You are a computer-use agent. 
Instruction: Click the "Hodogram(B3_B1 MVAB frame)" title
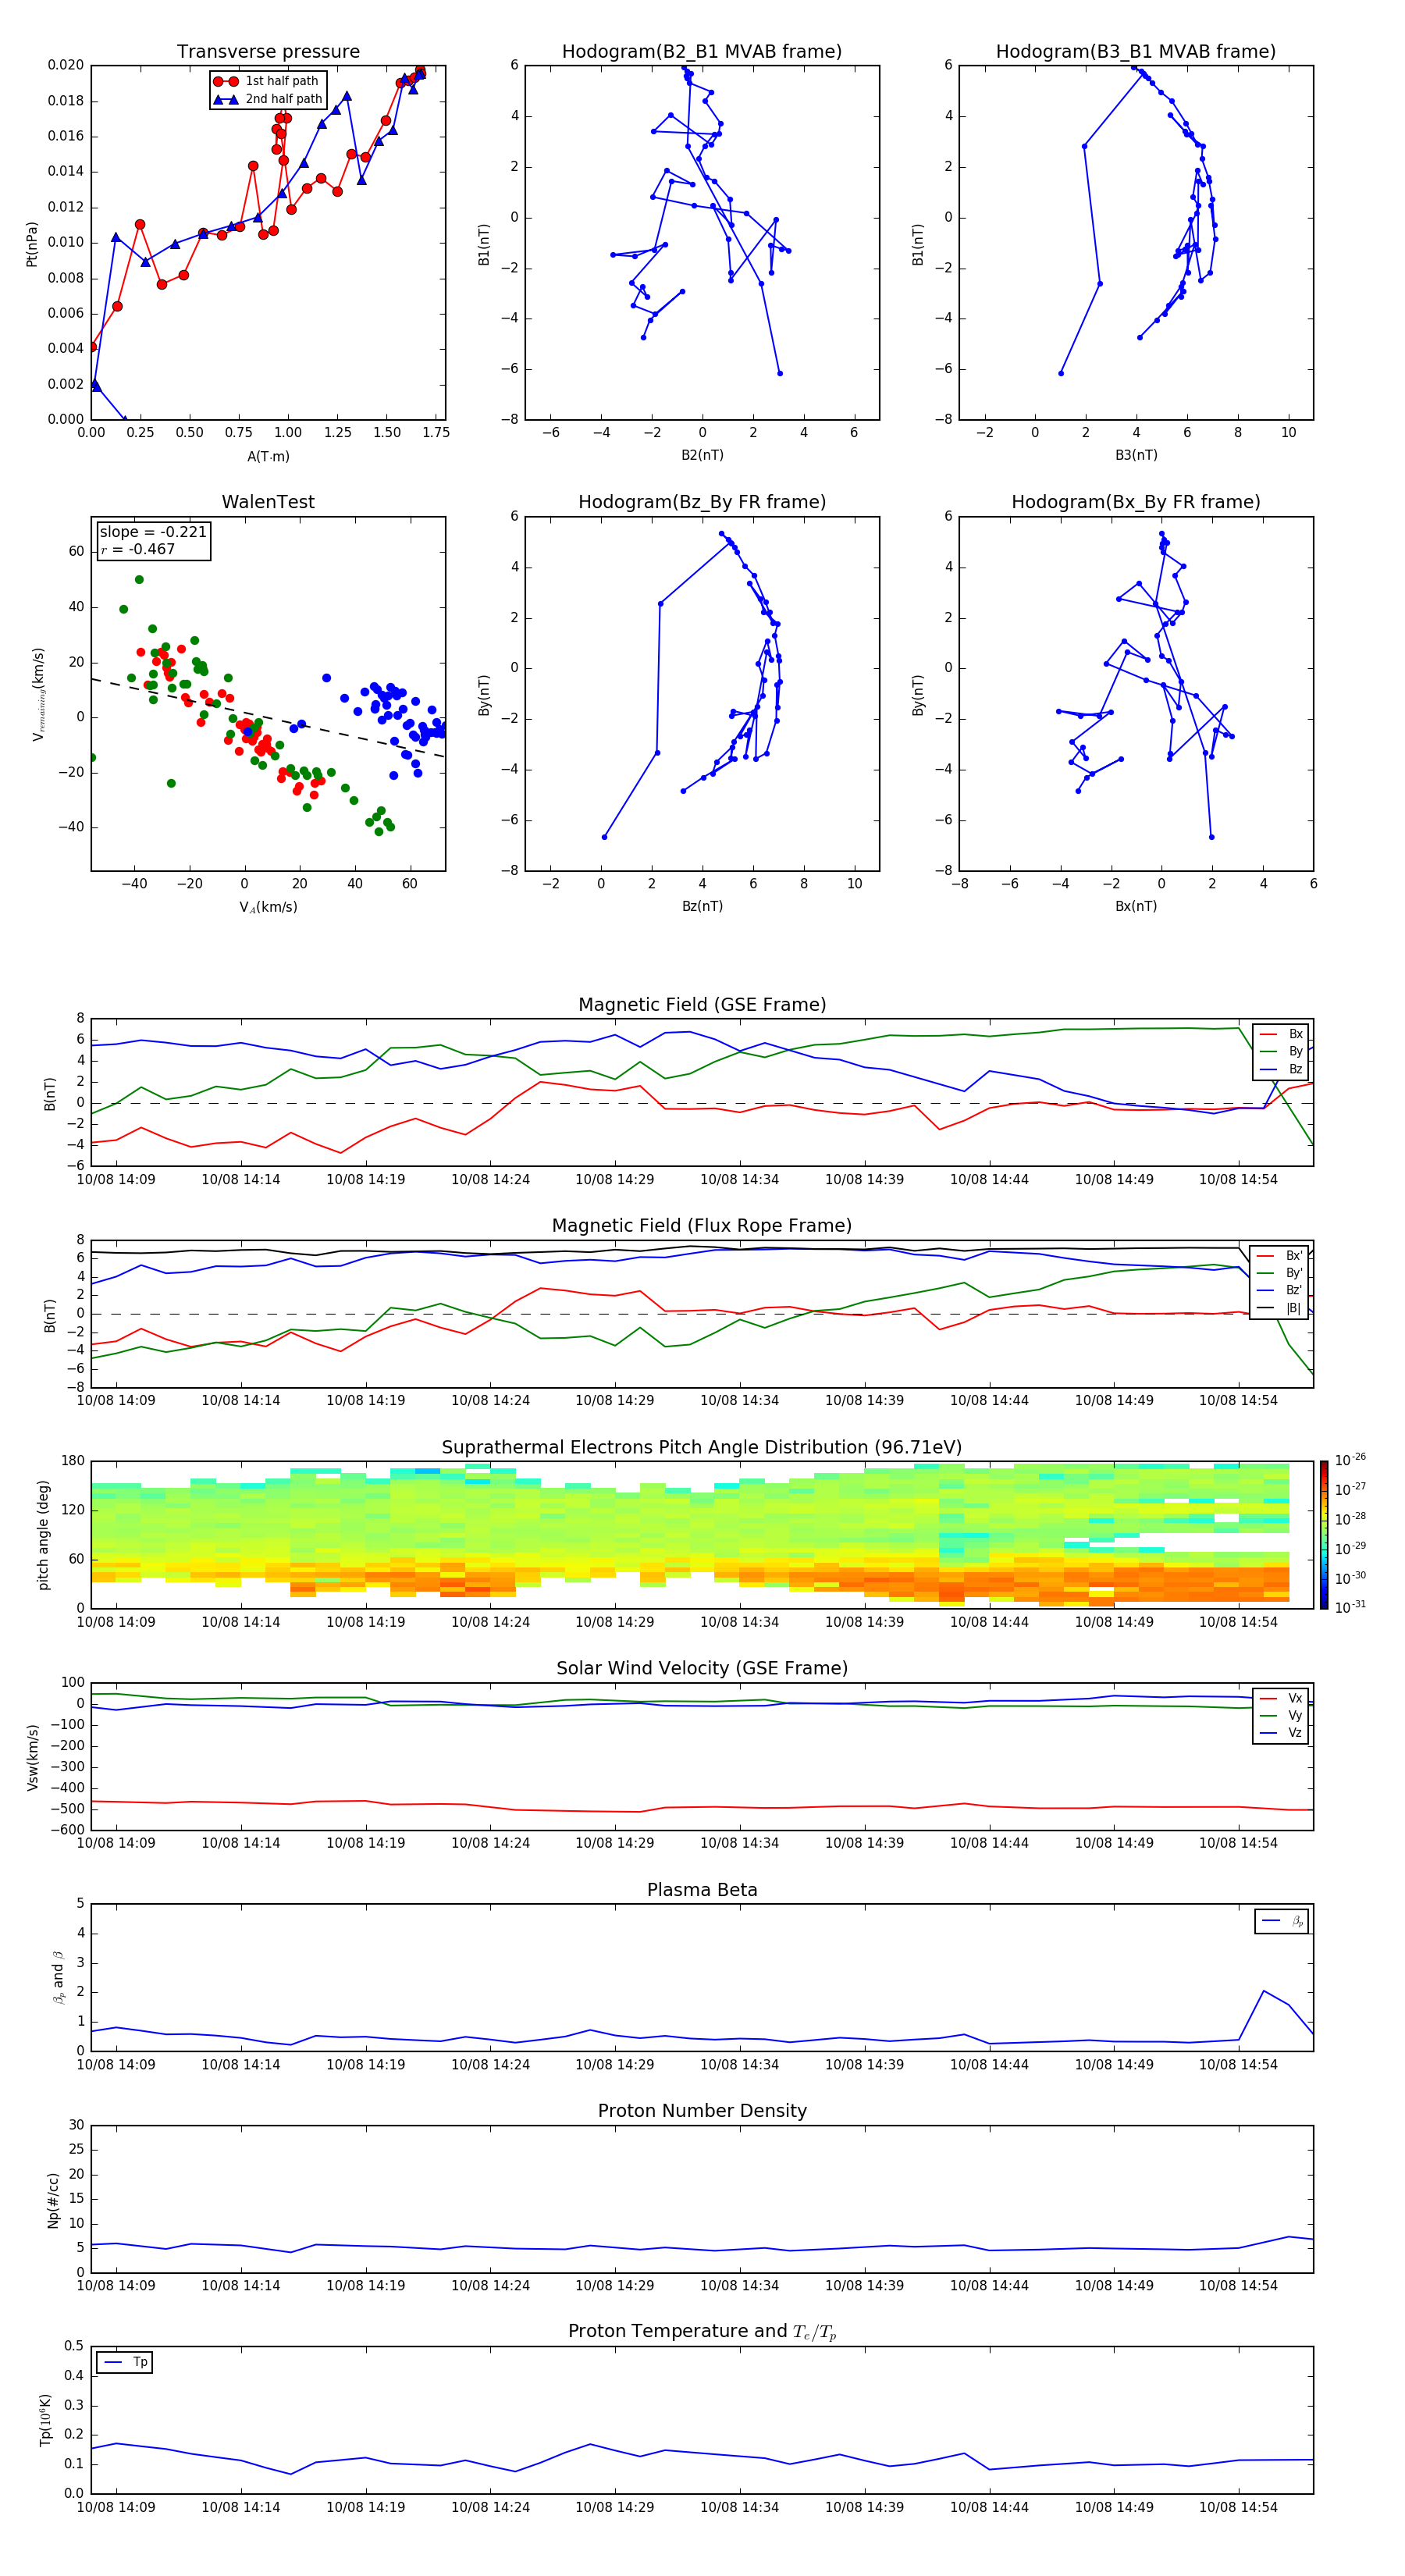coord(1136,51)
